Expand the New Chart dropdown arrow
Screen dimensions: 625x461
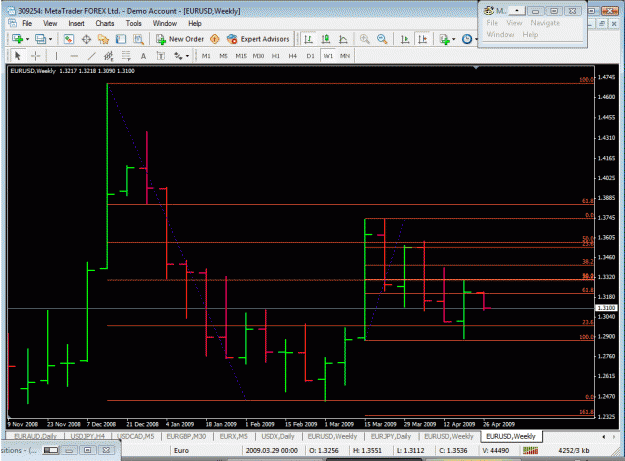tap(27, 39)
